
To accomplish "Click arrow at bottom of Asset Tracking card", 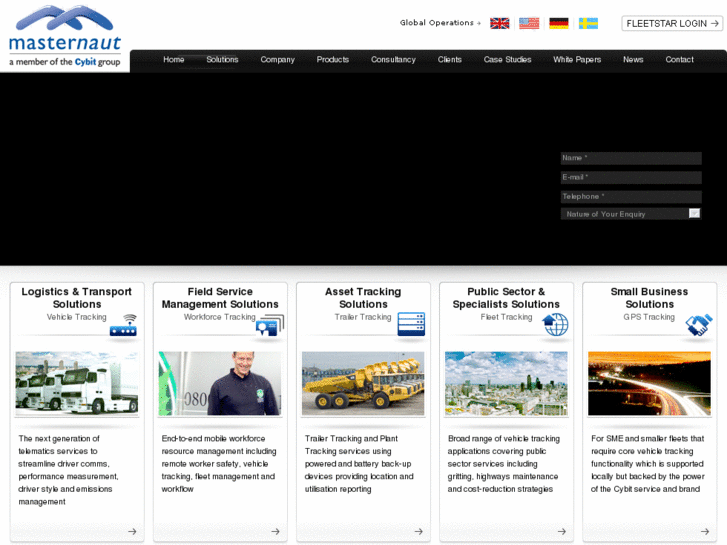I will (419, 532).
